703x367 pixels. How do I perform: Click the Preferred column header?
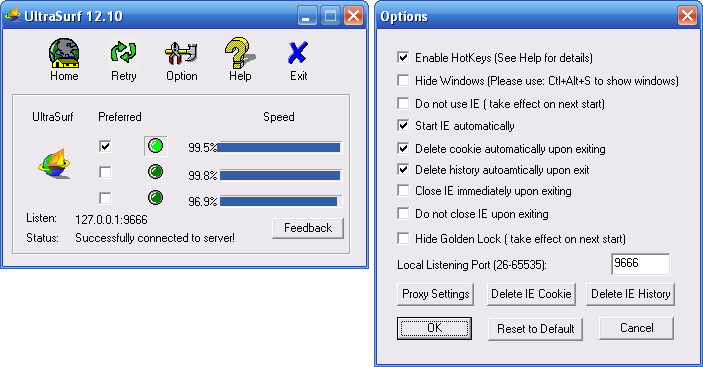click(x=120, y=117)
